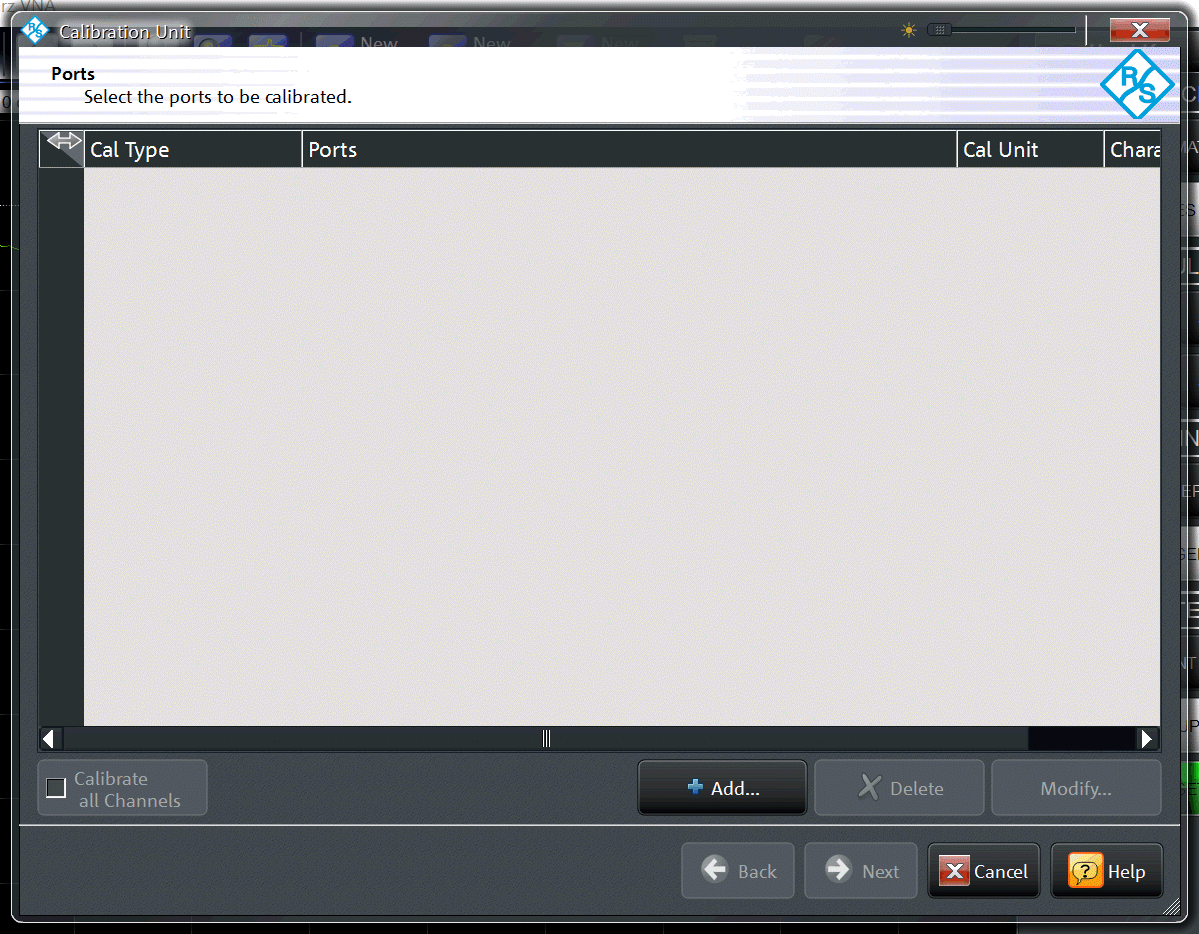
Task: Adjust the transparency slider handle
Action: (x=940, y=30)
